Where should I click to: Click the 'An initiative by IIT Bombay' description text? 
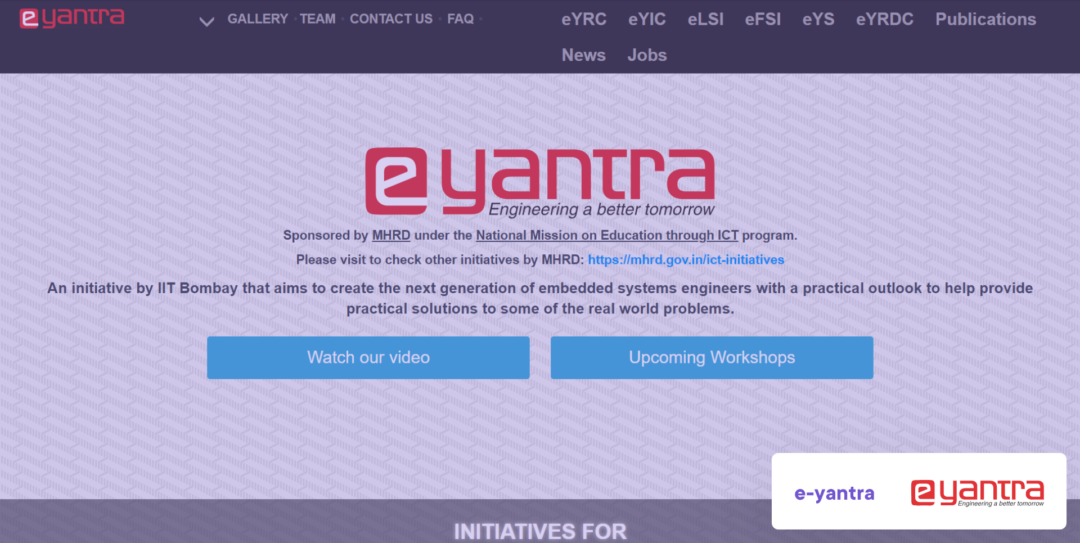[x=540, y=298]
